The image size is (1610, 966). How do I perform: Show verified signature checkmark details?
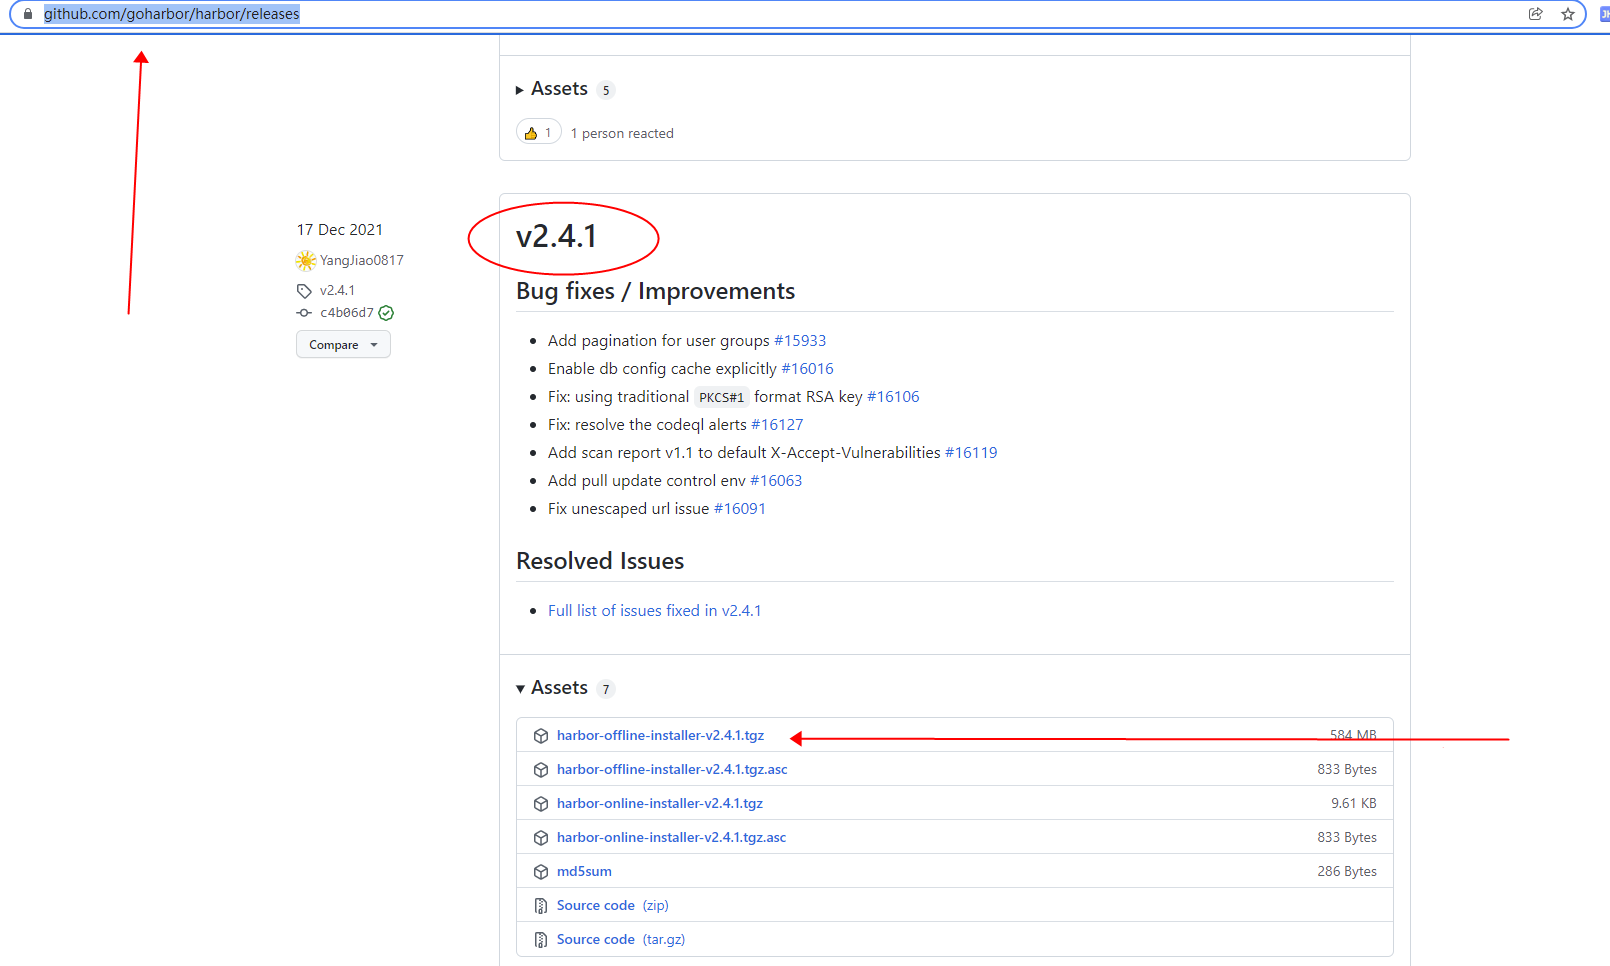[x=386, y=313]
